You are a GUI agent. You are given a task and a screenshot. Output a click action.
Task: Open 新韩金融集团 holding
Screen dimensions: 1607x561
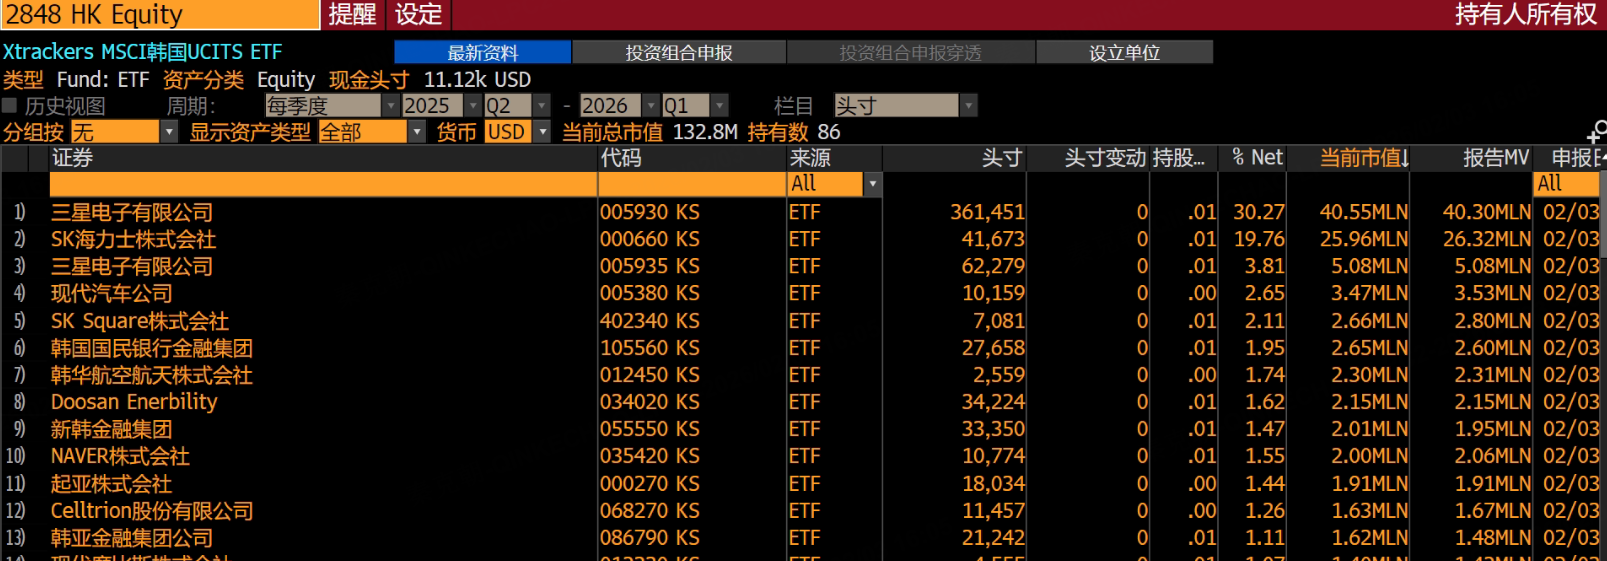(112, 429)
